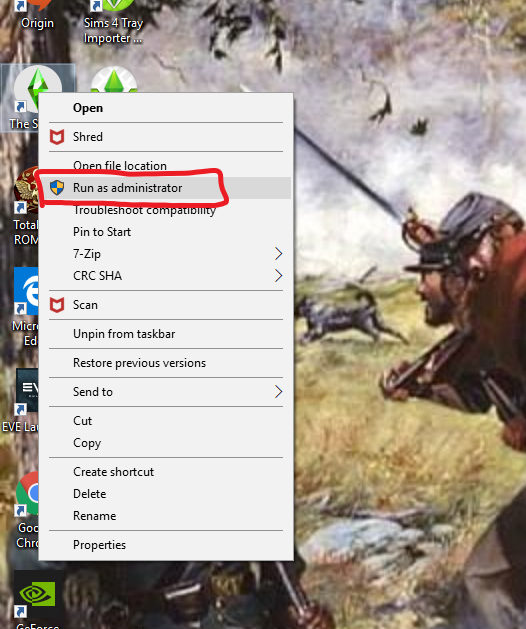Click the McAfee icon beside Shred
Viewport: 526px width, 629px height.
pyautogui.click(x=57, y=137)
